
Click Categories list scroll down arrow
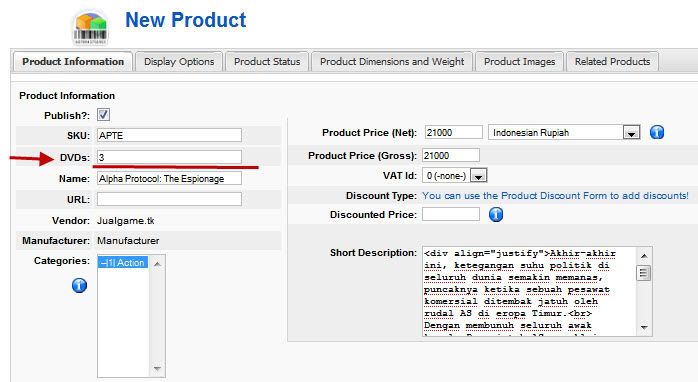(x=157, y=368)
